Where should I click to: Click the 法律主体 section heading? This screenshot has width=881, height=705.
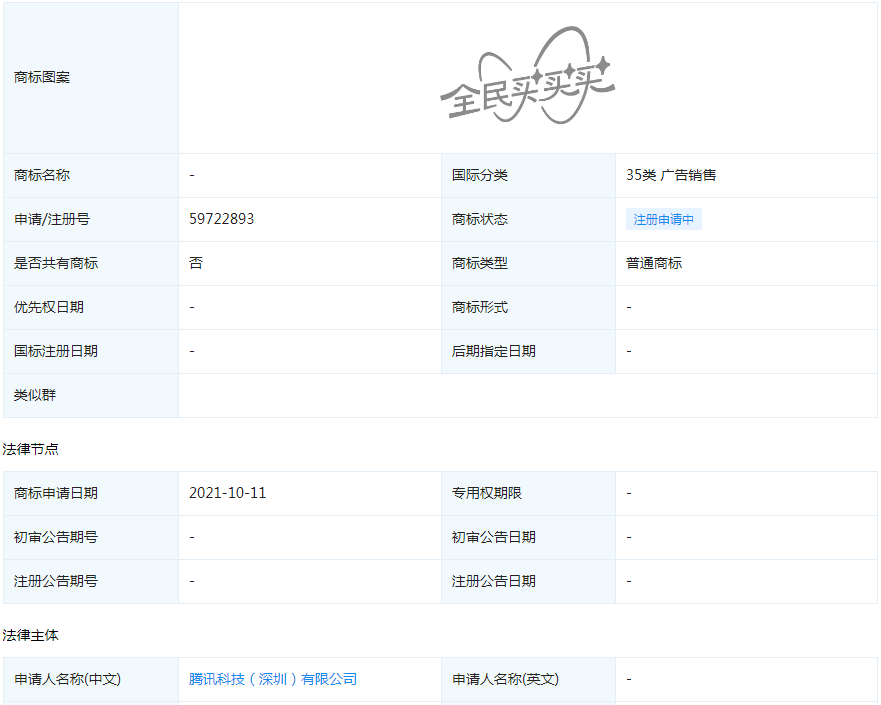click(30, 635)
